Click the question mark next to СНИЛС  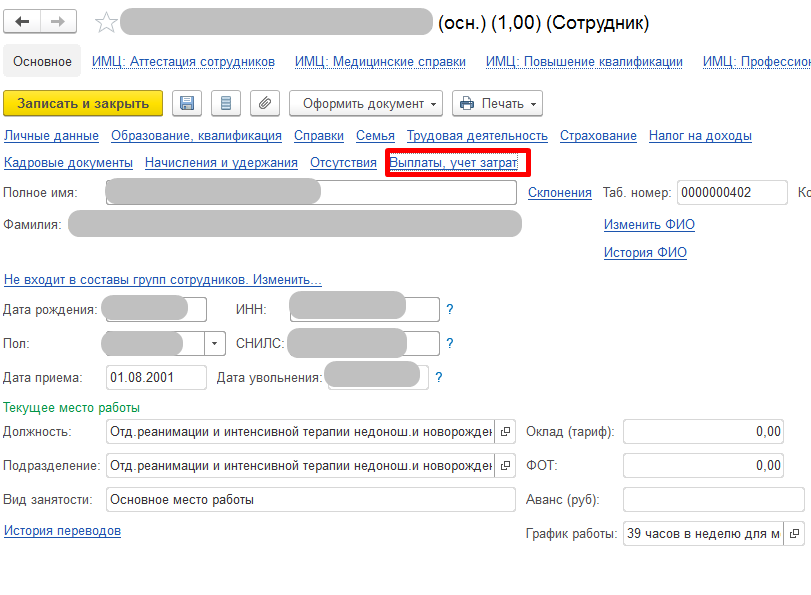450,344
